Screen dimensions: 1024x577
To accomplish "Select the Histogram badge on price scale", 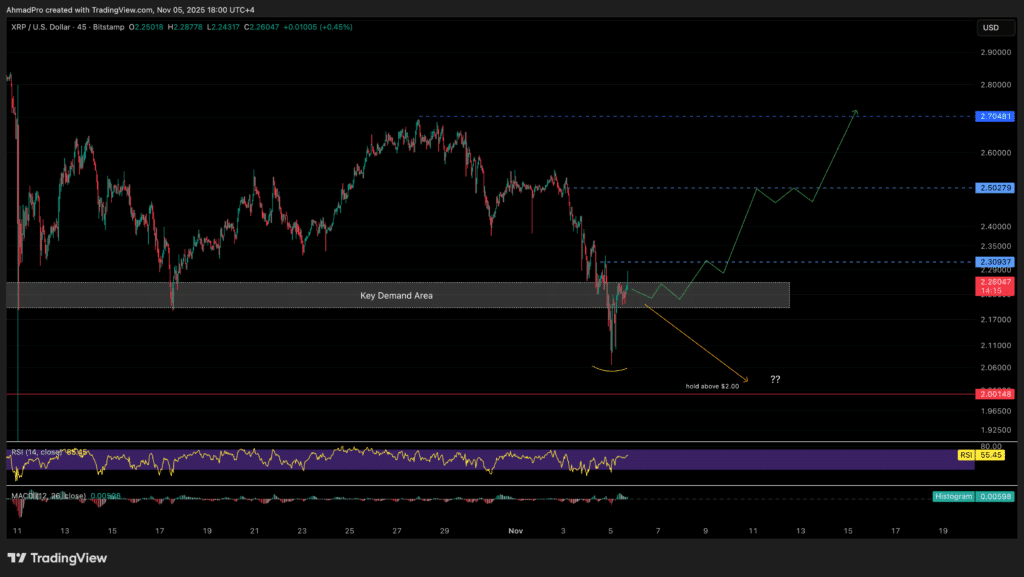I will click(x=952, y=496).
